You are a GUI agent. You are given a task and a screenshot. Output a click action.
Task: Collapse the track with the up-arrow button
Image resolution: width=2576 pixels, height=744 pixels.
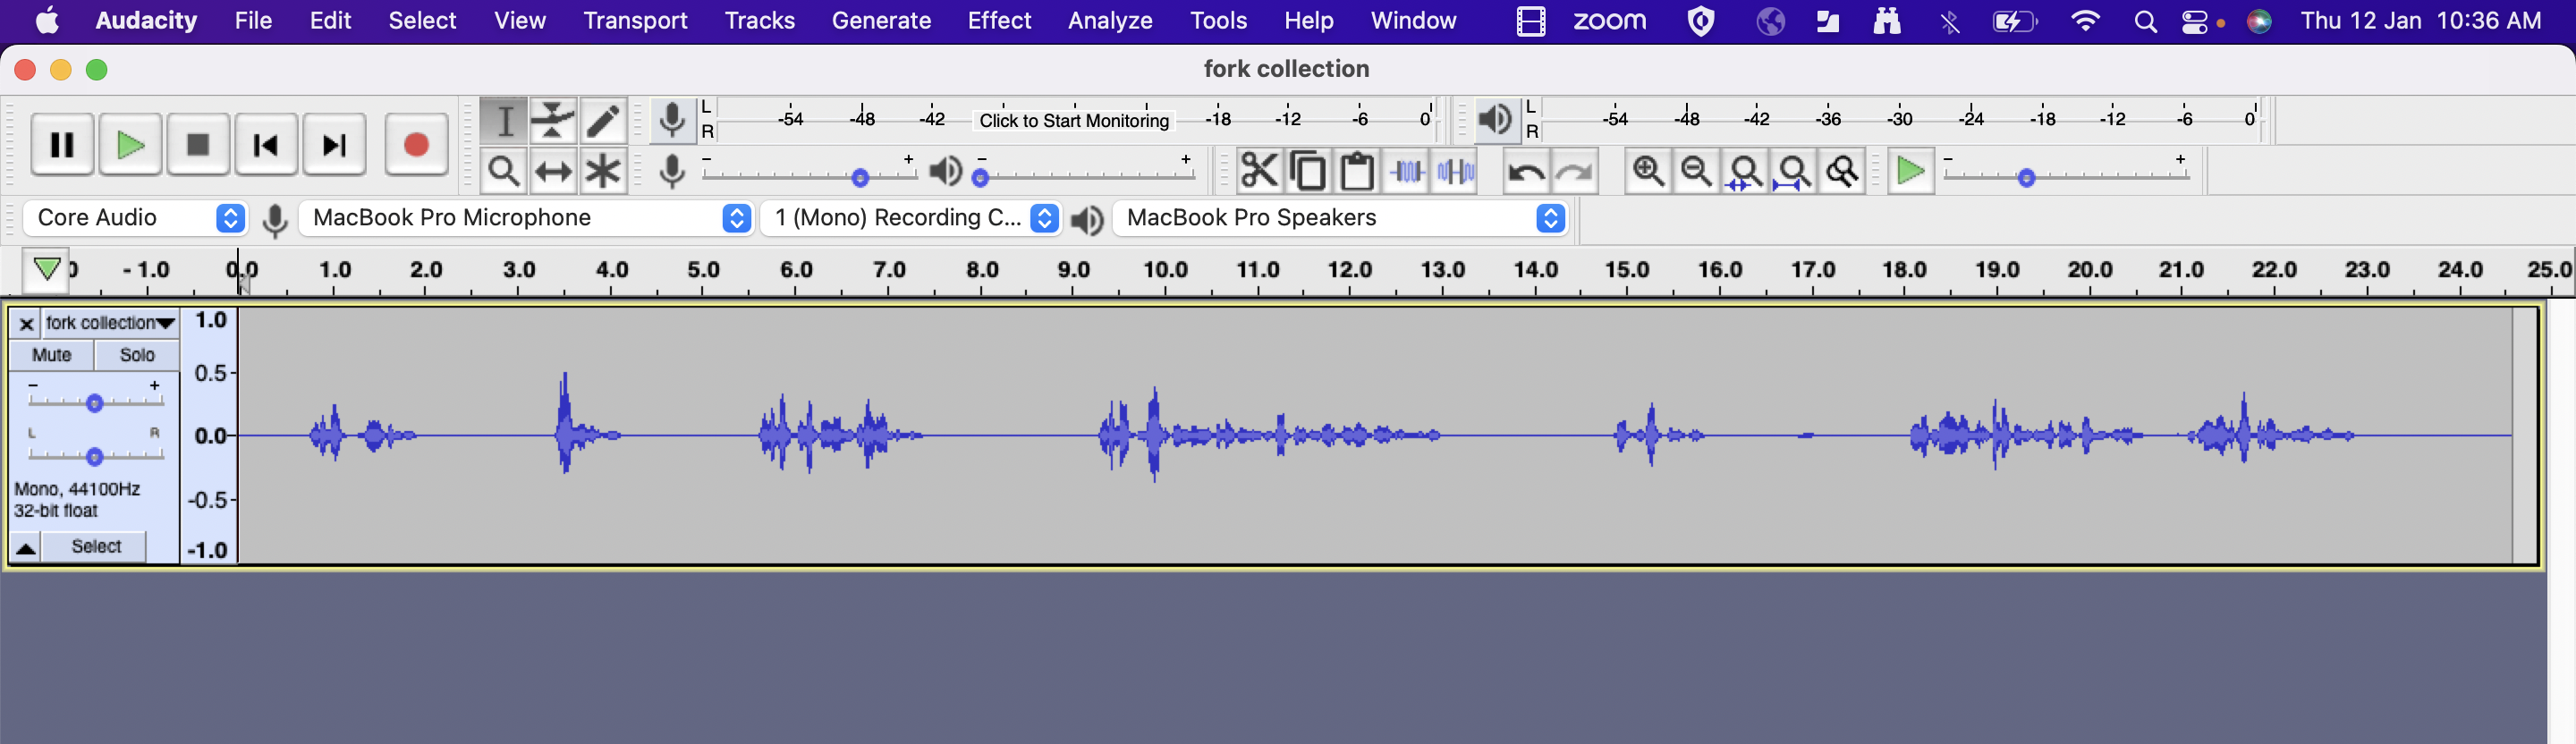click(x=26, y=547)
